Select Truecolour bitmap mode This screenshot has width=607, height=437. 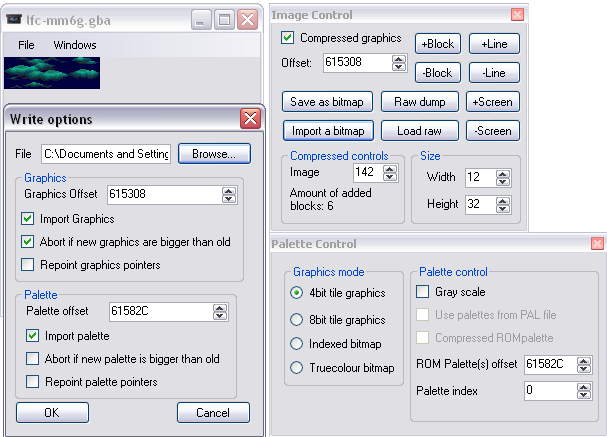[296, 368]
